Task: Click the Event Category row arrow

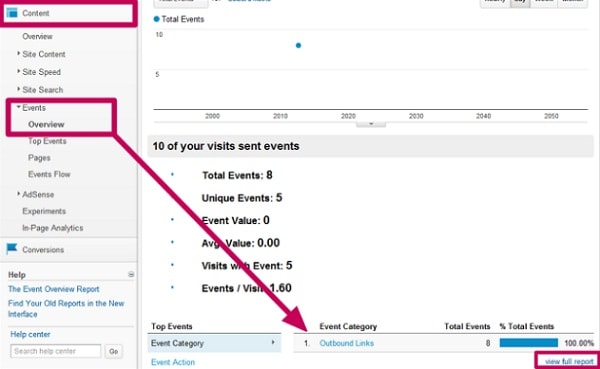Action: [273, 342]
